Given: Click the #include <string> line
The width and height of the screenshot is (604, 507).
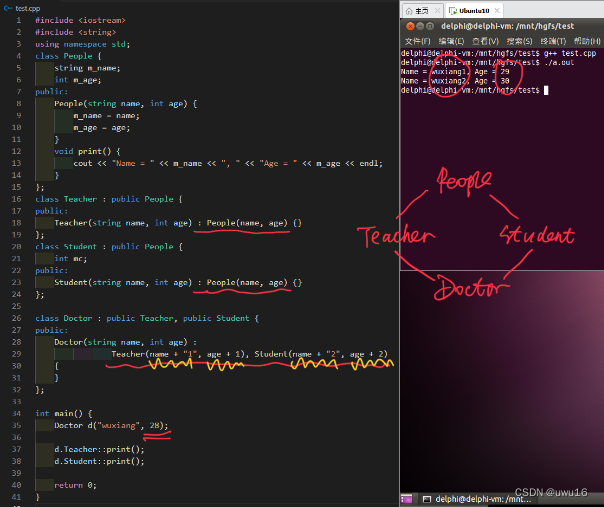Looking at the screenshot, I should click(76, 32).
